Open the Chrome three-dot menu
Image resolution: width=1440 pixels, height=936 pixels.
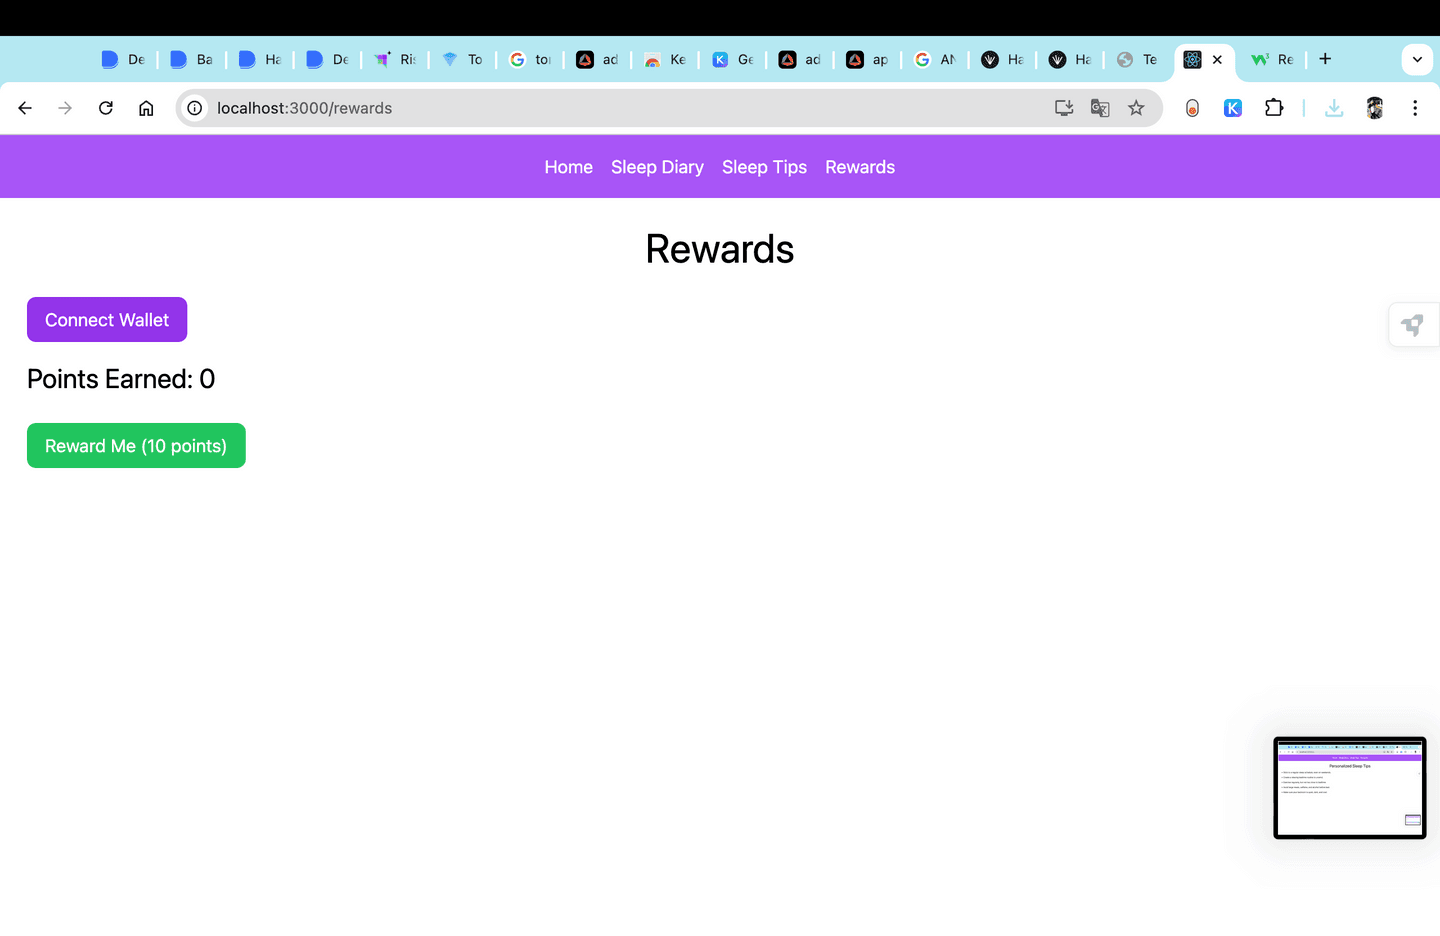coord(1415,108)
